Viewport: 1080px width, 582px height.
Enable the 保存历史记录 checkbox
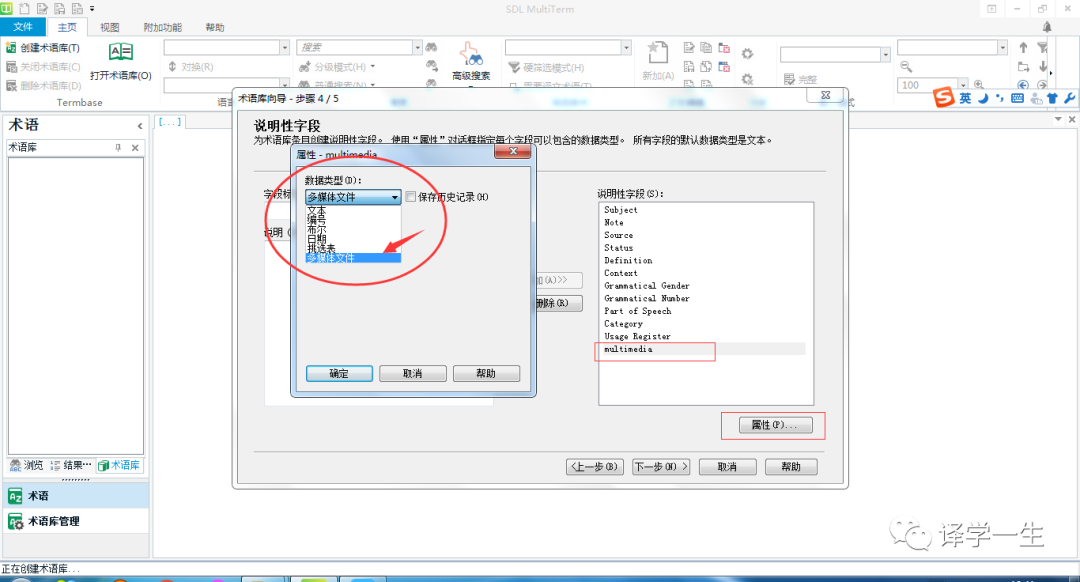tap(411, 197)
